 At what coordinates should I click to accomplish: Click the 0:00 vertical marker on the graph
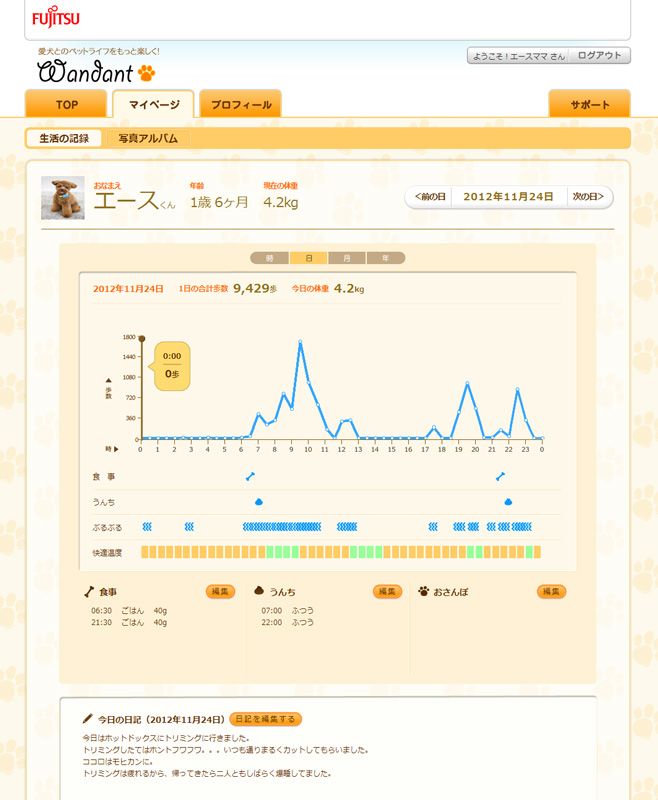[141, 388]
